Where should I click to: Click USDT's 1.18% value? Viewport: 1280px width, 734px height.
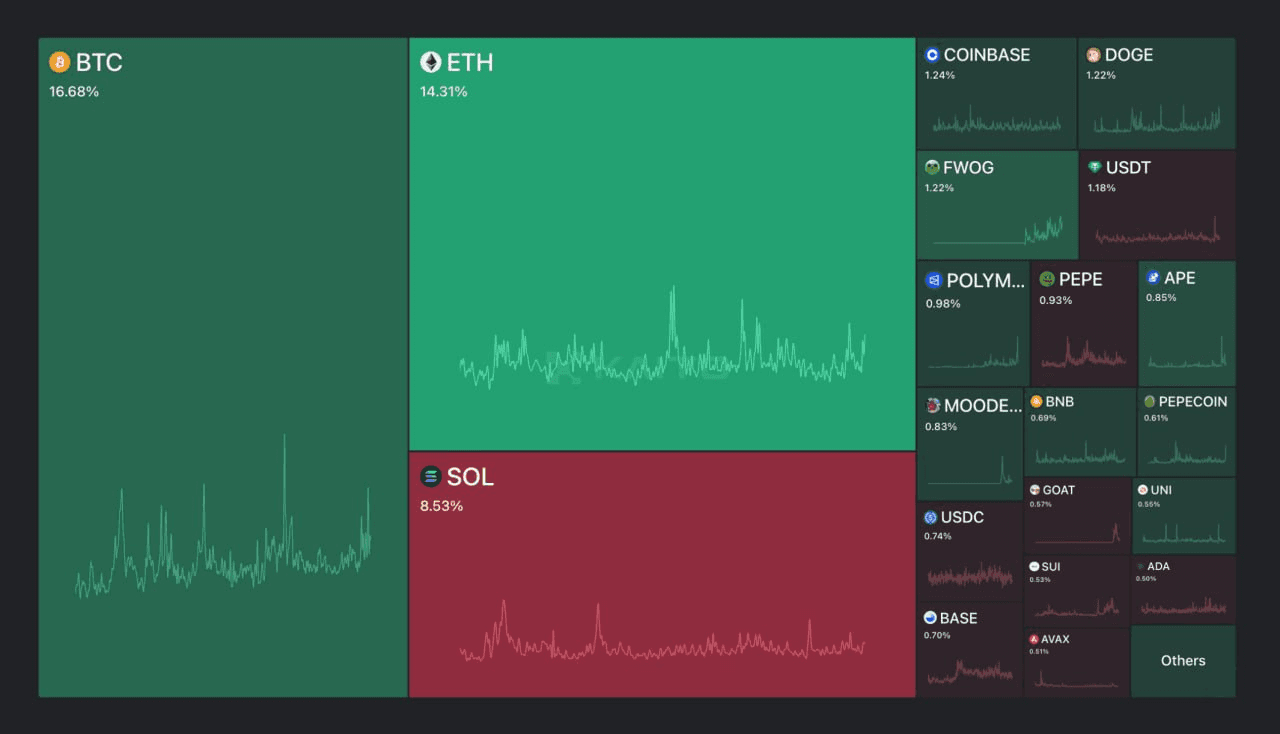[x=1102, y=188]
